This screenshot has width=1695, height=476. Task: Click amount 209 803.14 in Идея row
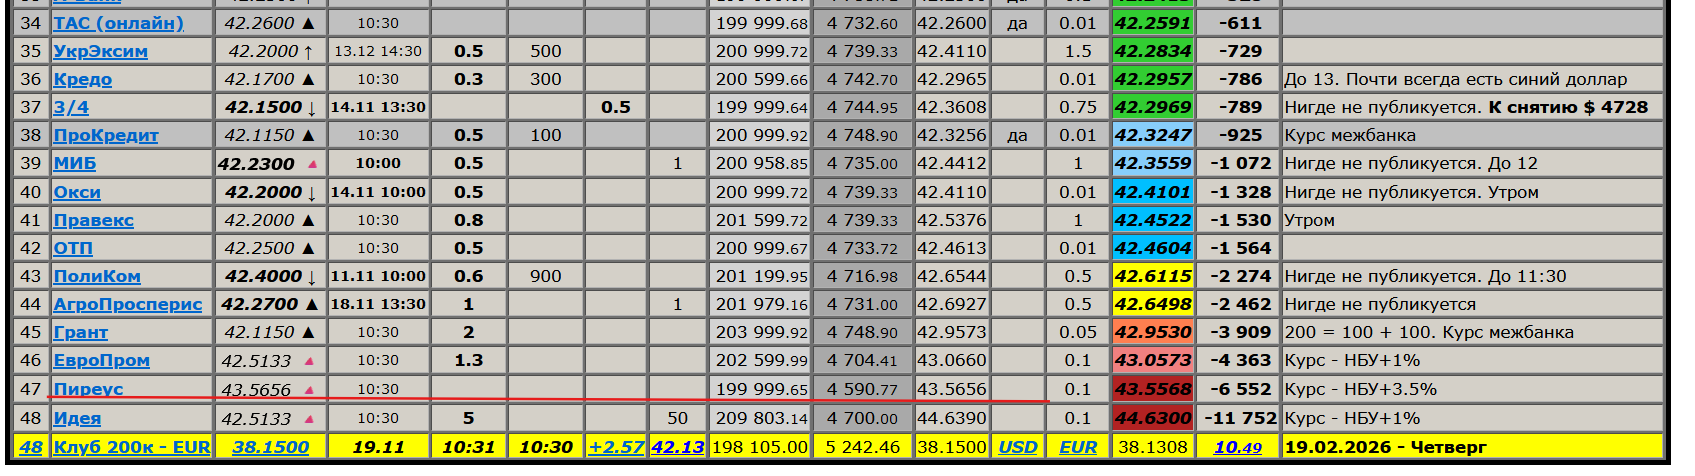pos(762,418)
